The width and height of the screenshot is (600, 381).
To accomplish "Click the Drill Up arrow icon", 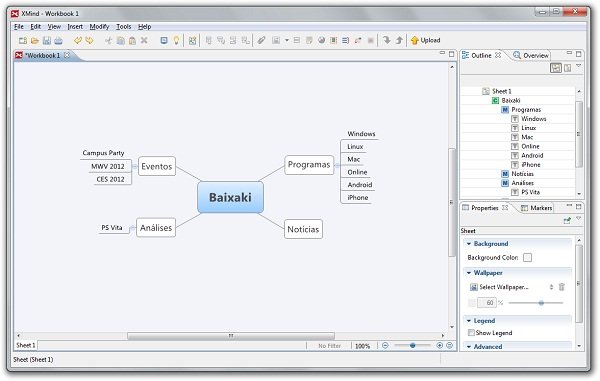I will point(399,40).
